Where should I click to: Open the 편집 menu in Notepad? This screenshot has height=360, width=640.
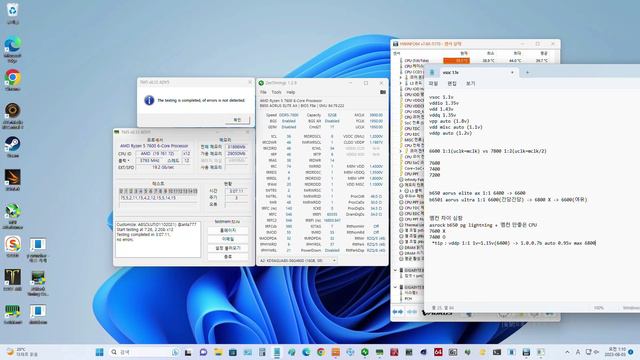[452, 83]
